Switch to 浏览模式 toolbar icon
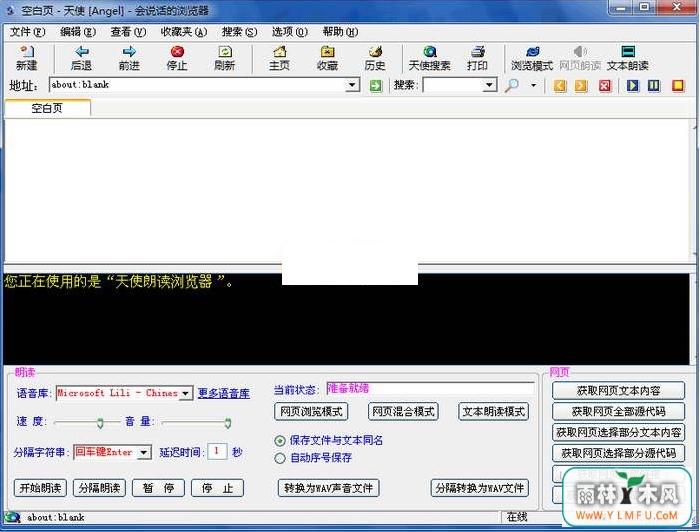The height and width of the screenshot is (532, 700). tap(532, 58)
